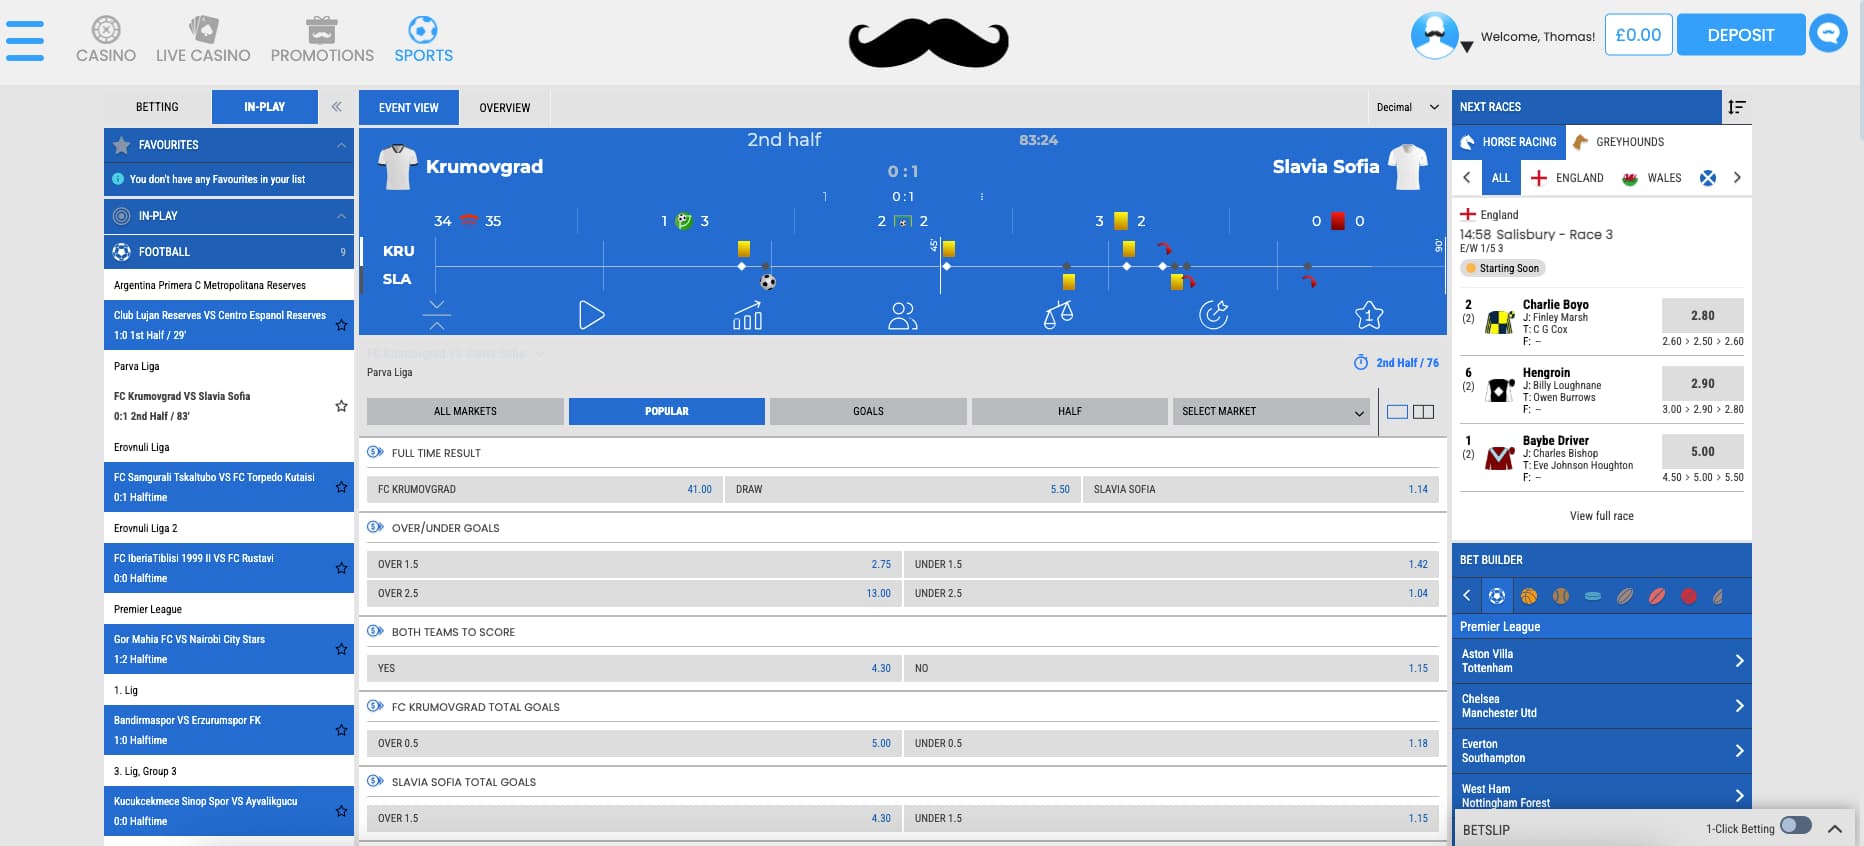Toggle 1-Click Betting switch

point(1796,825)
